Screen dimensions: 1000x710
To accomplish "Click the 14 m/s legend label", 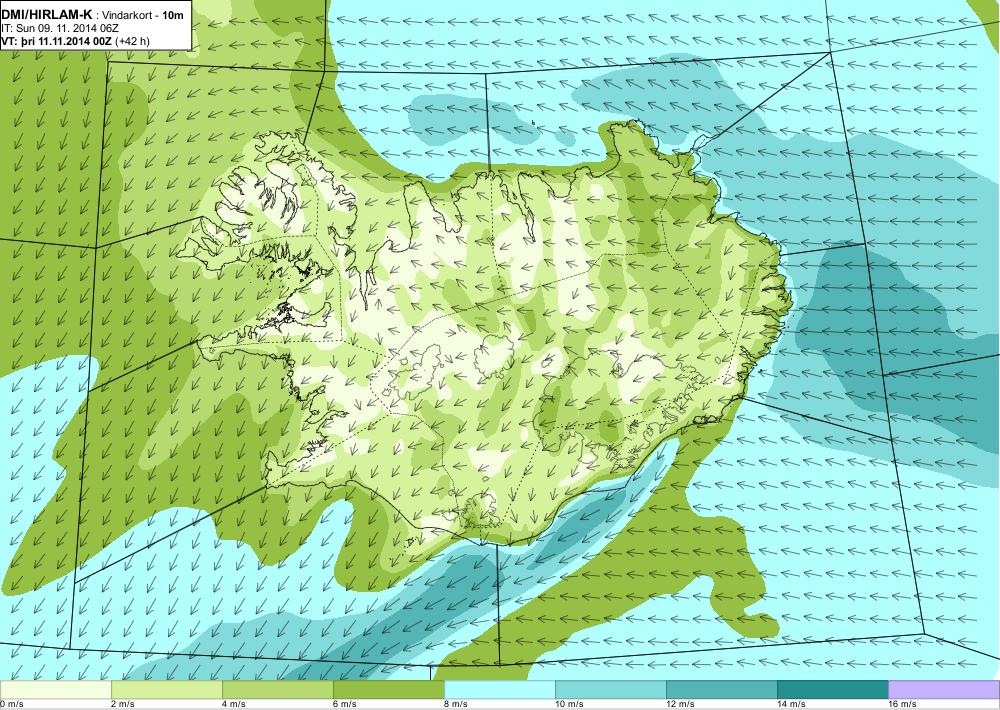I will click(791, 704).
